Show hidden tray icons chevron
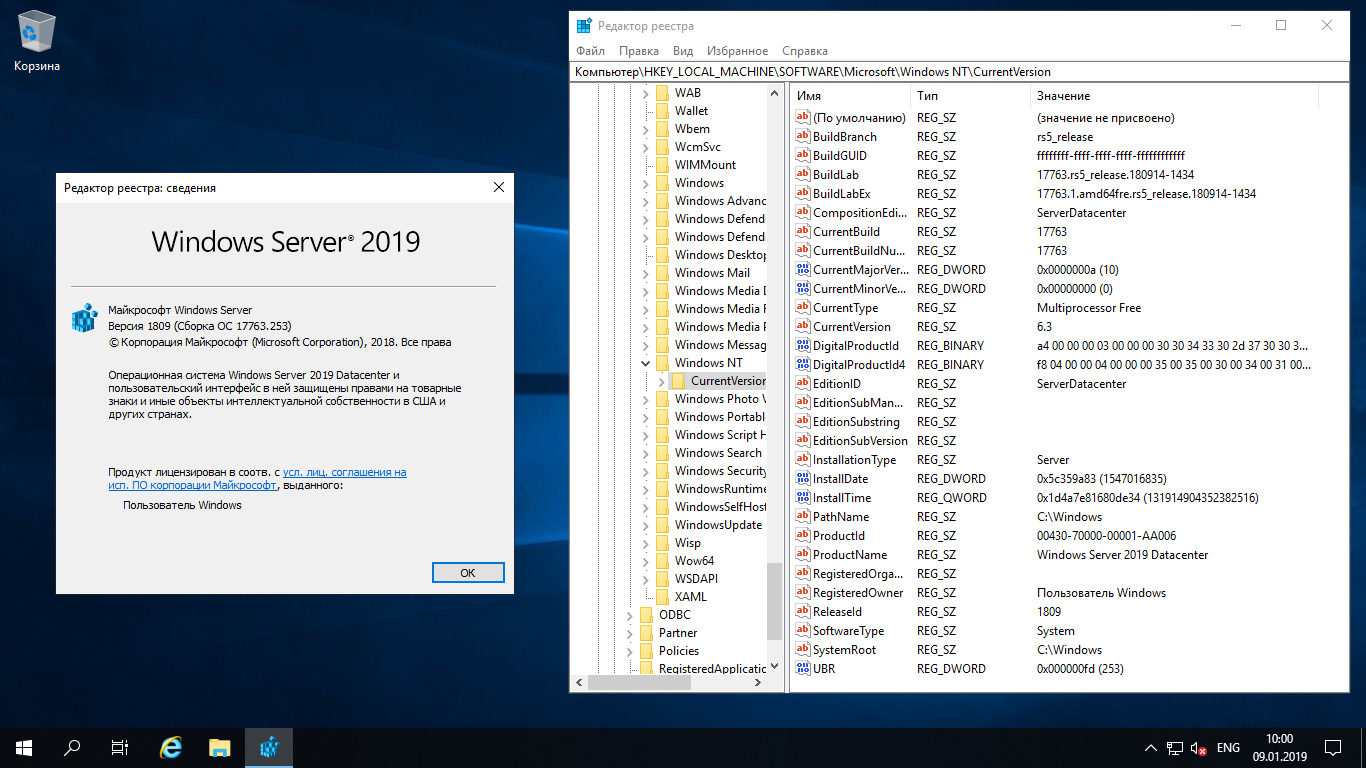 1150,748
